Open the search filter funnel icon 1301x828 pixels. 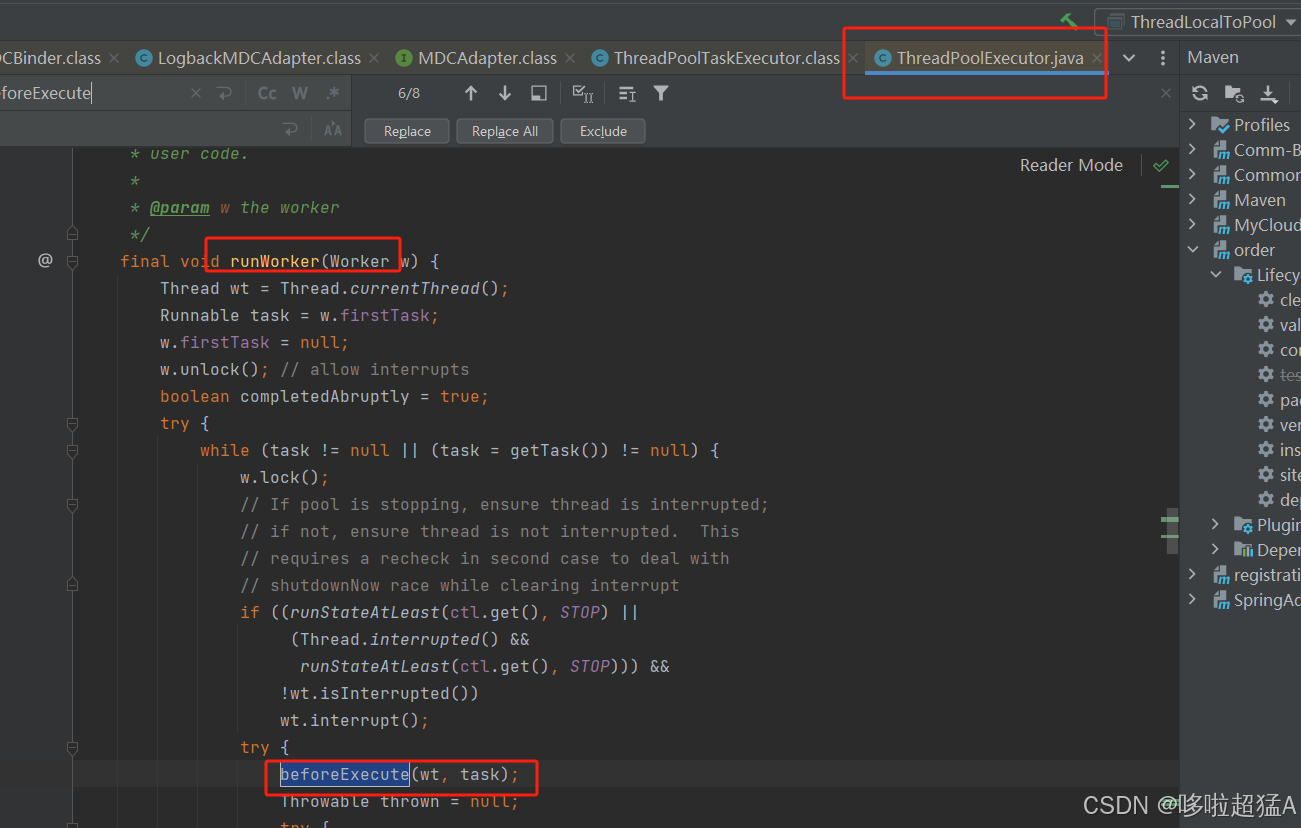(660, 92)
